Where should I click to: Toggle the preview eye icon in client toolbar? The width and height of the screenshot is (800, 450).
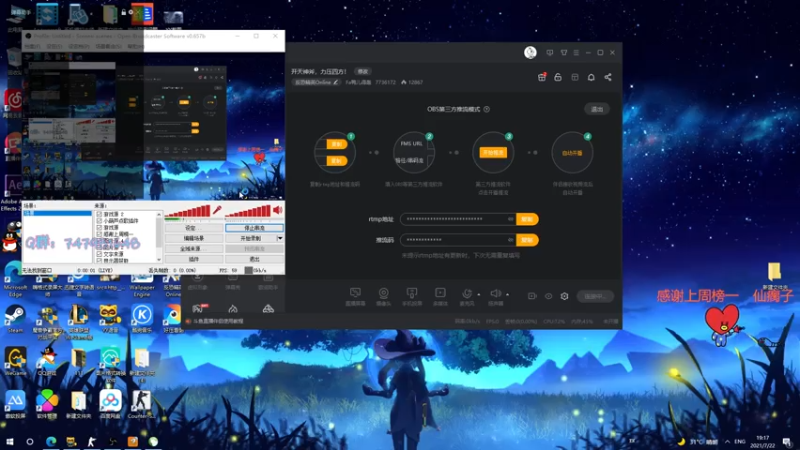coord(548,296)
